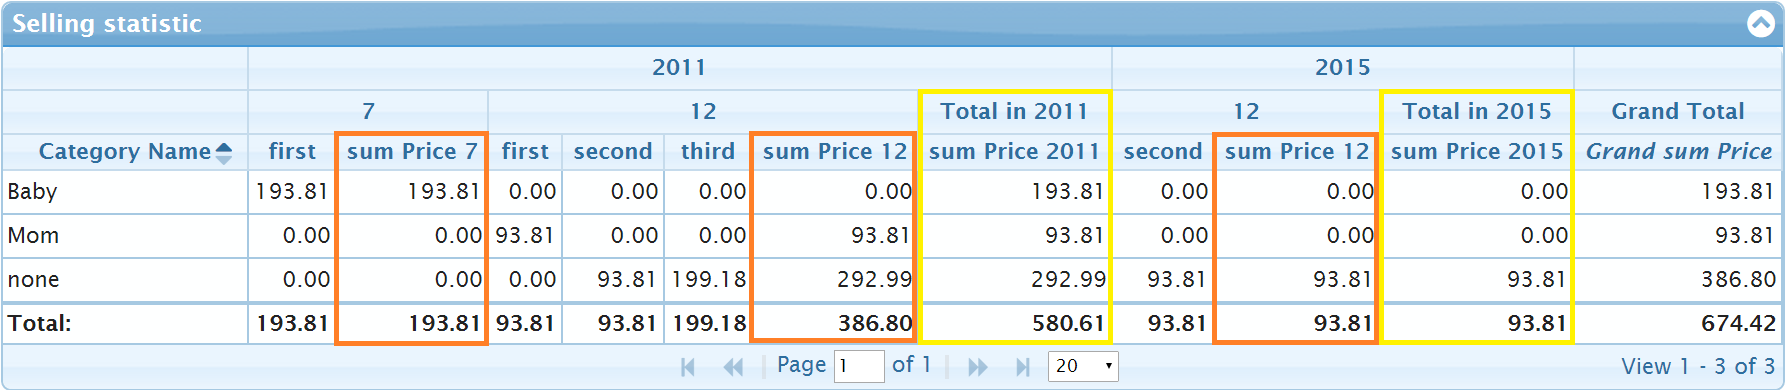Select the 2011 group header
Image resolution: width=1785 pixels, height=390 pixels.
pos(679,68)
